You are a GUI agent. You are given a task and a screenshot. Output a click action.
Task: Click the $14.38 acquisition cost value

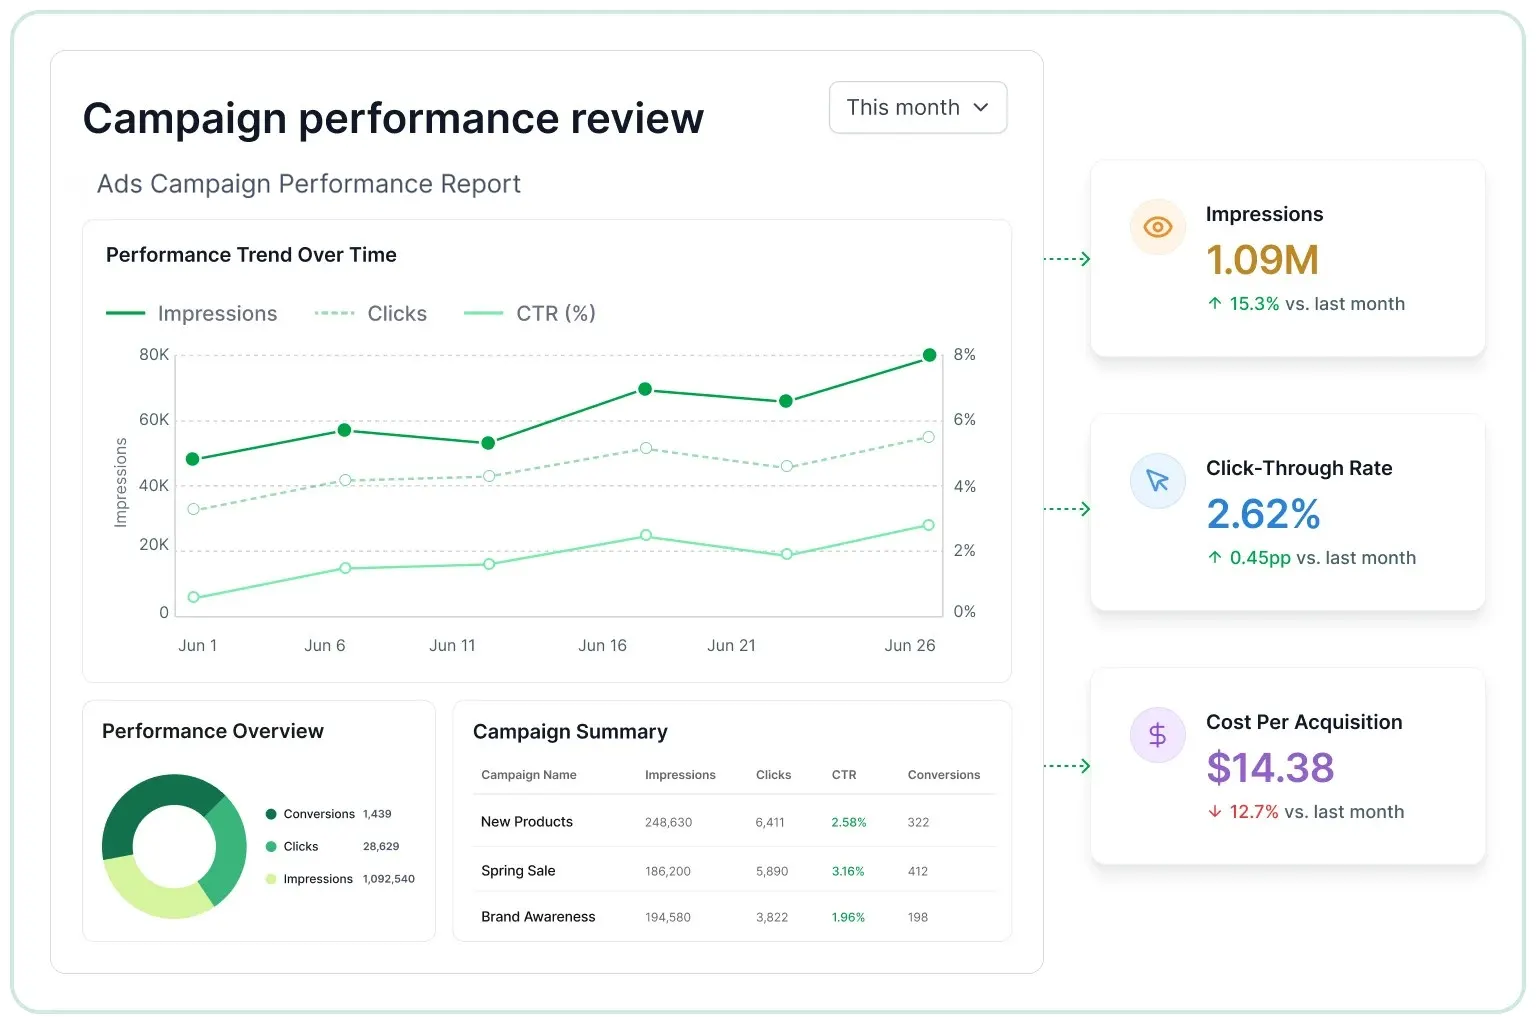1270,768
